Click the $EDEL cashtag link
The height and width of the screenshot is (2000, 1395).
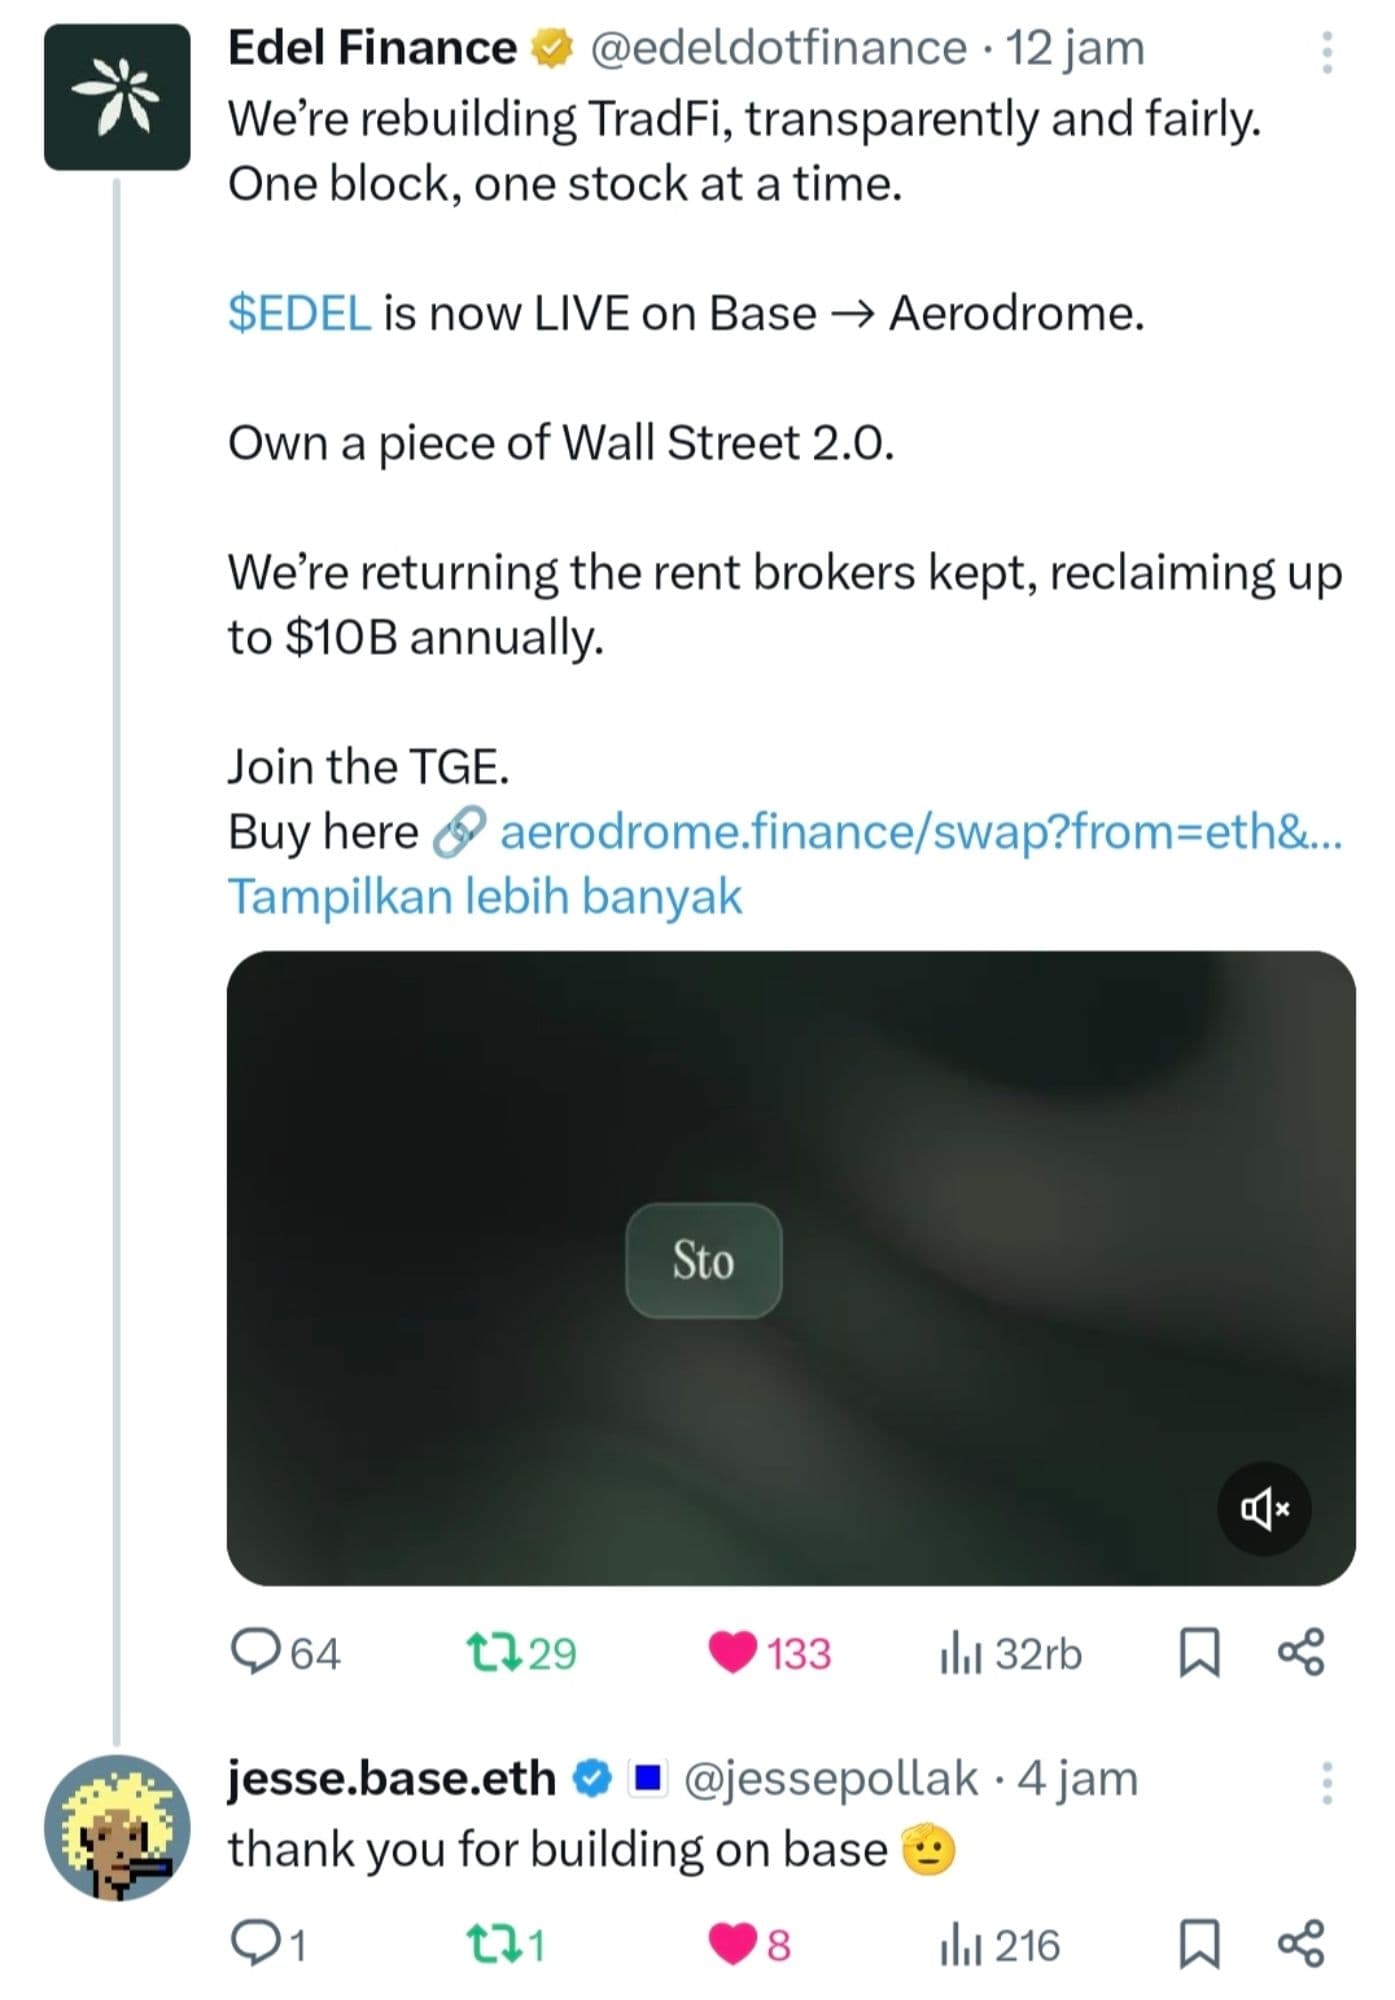click(x=299, y=314)
